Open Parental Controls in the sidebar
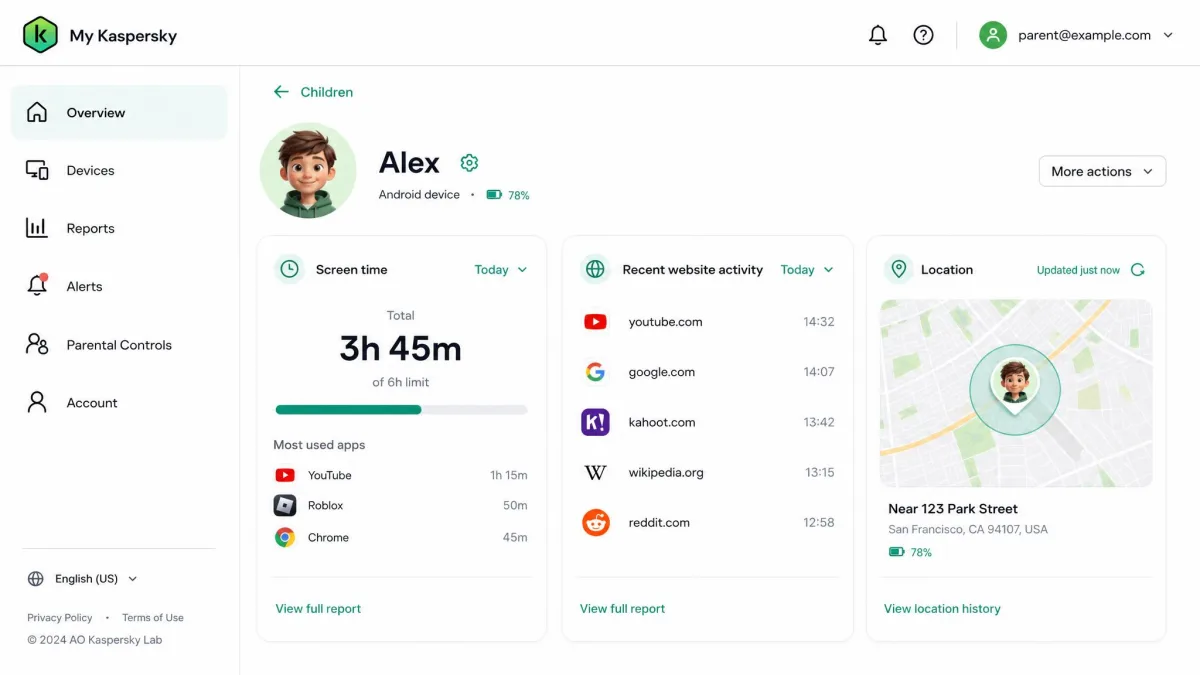The width and height of the screenshot is (1200, 675). coord(119,345)
